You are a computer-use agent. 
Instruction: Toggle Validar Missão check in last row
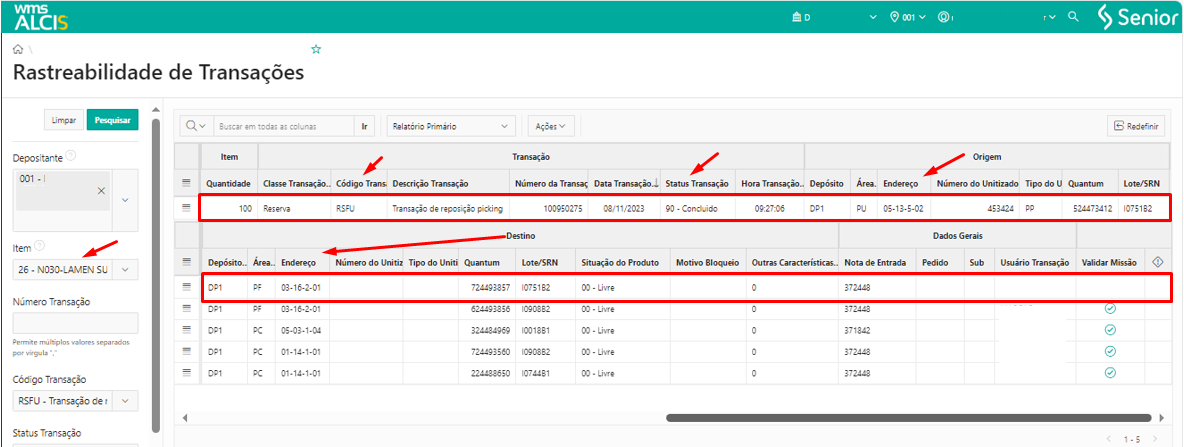click(1109, 372)
